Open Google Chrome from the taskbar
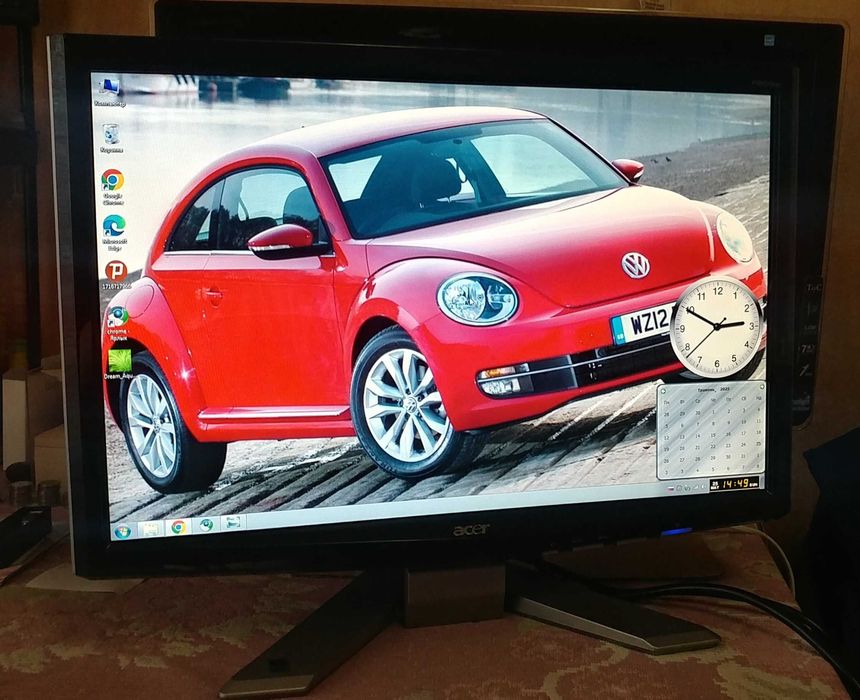This screenshot has width=860, height=700. tap(178, 527)
